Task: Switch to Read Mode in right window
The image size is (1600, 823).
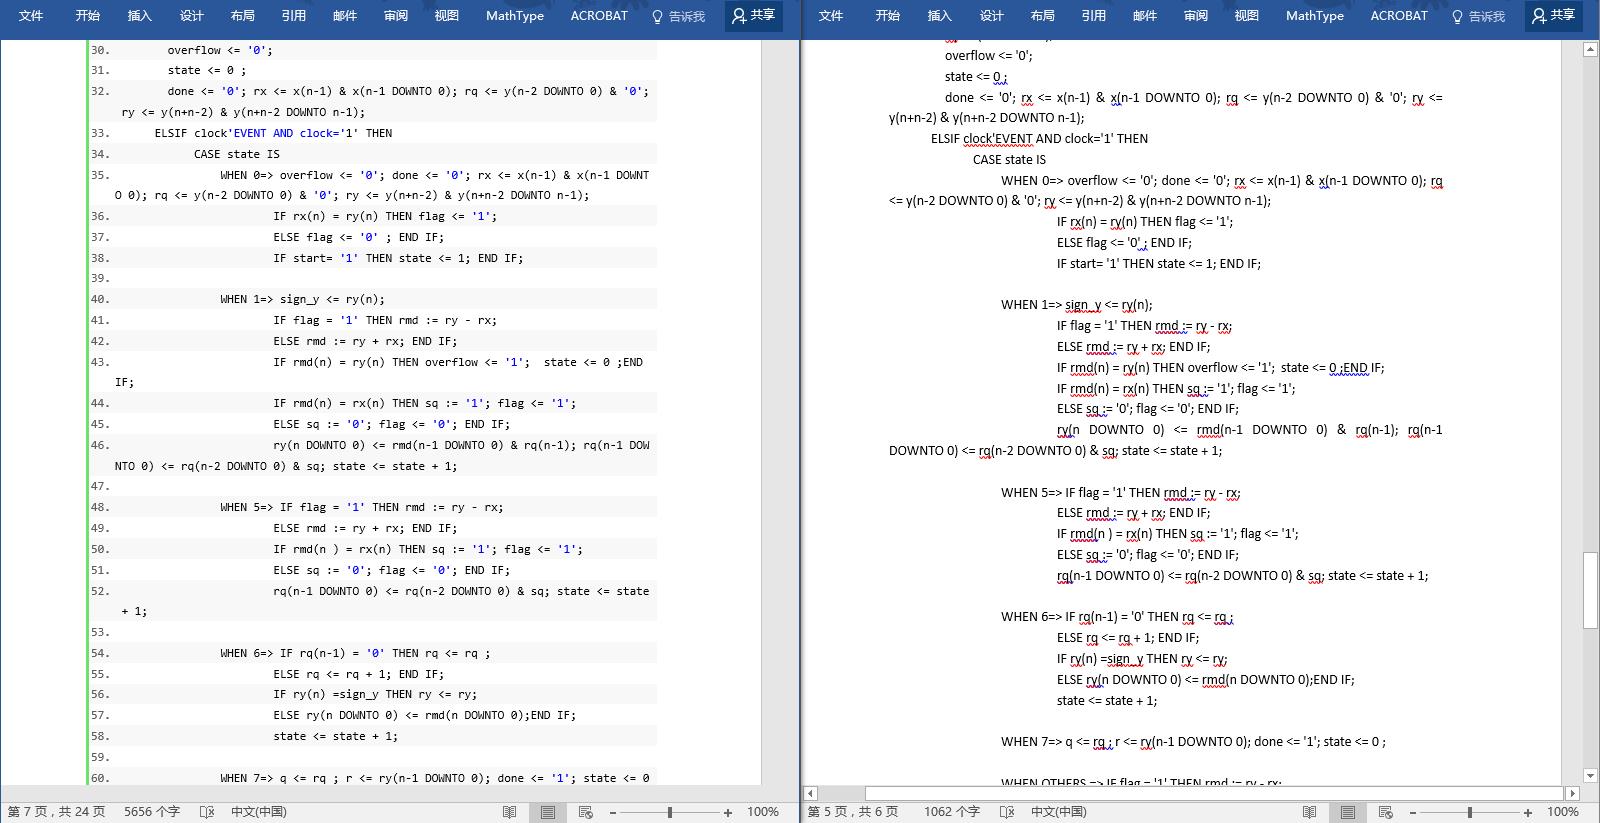Action: 1310,812
